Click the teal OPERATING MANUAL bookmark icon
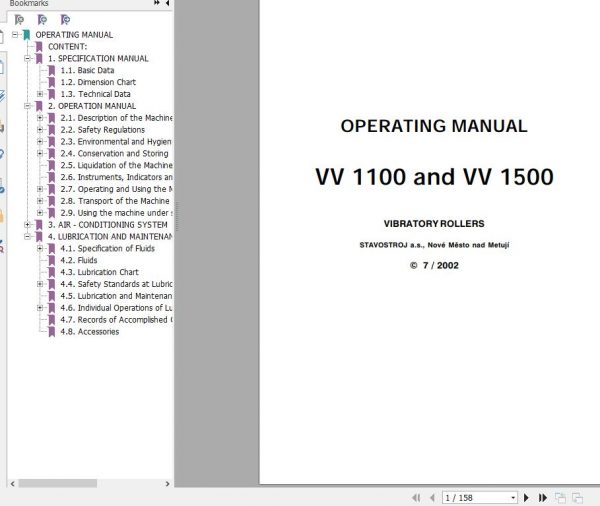Screen dimensions: 600x506 click(x=26, y=35)
